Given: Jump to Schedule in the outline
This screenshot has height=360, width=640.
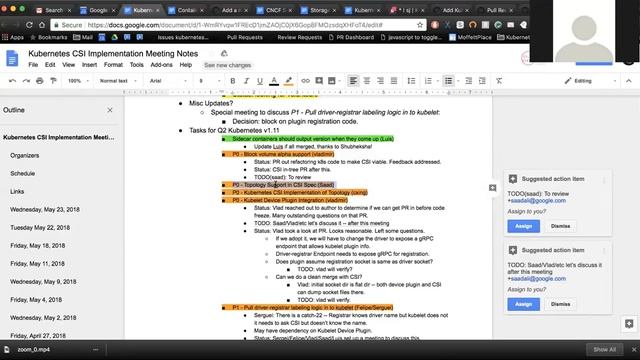Looking at the screenshot, I should pyautogui.click(x=22, y=173).
